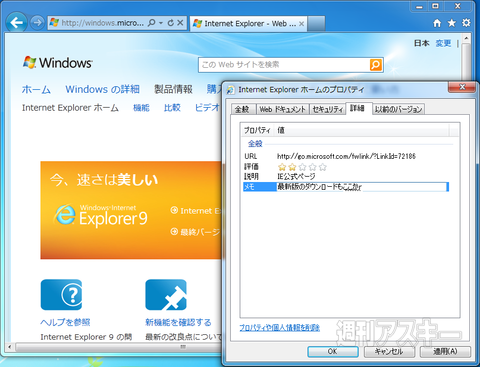Open the ビデオ sub-navigation link
The width and height of the screenshot is (480, 367).
click(207, 108)
